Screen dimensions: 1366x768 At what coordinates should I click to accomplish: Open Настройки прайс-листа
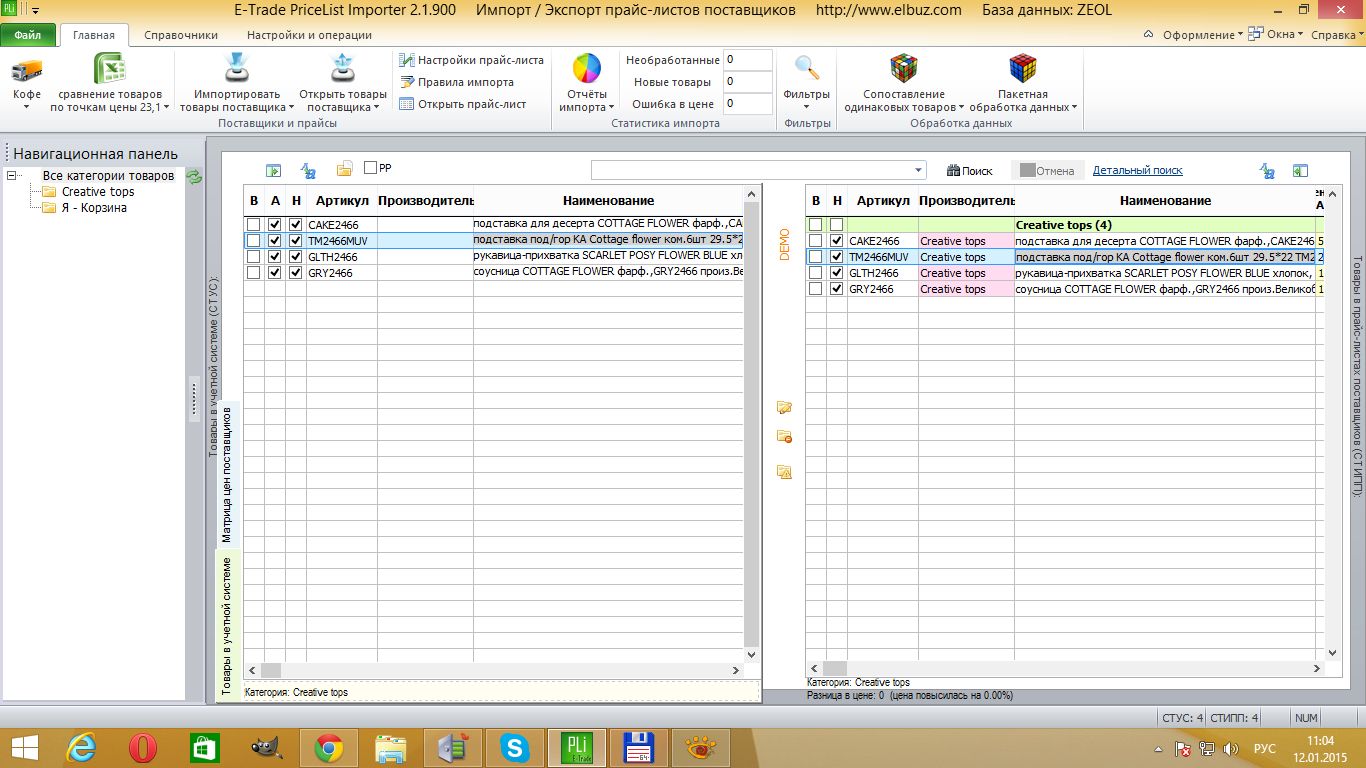coord(471,60)
